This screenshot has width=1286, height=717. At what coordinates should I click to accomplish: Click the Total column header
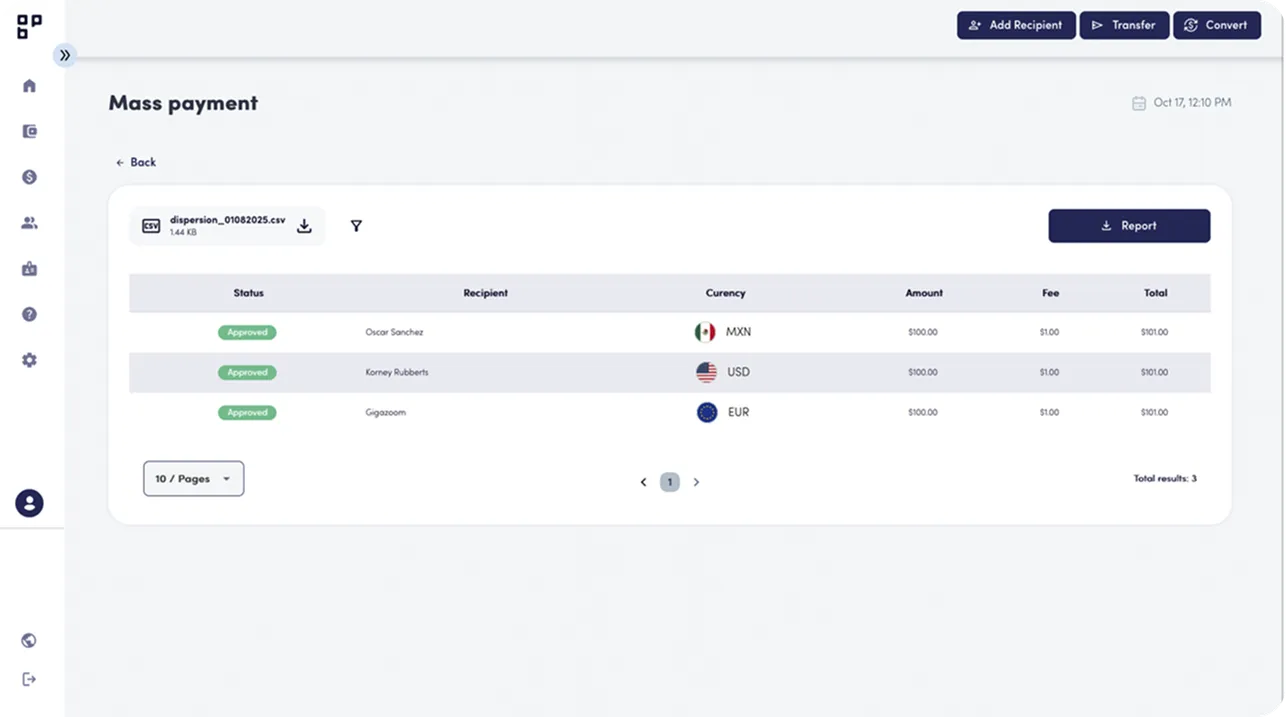pos(1155,293)
